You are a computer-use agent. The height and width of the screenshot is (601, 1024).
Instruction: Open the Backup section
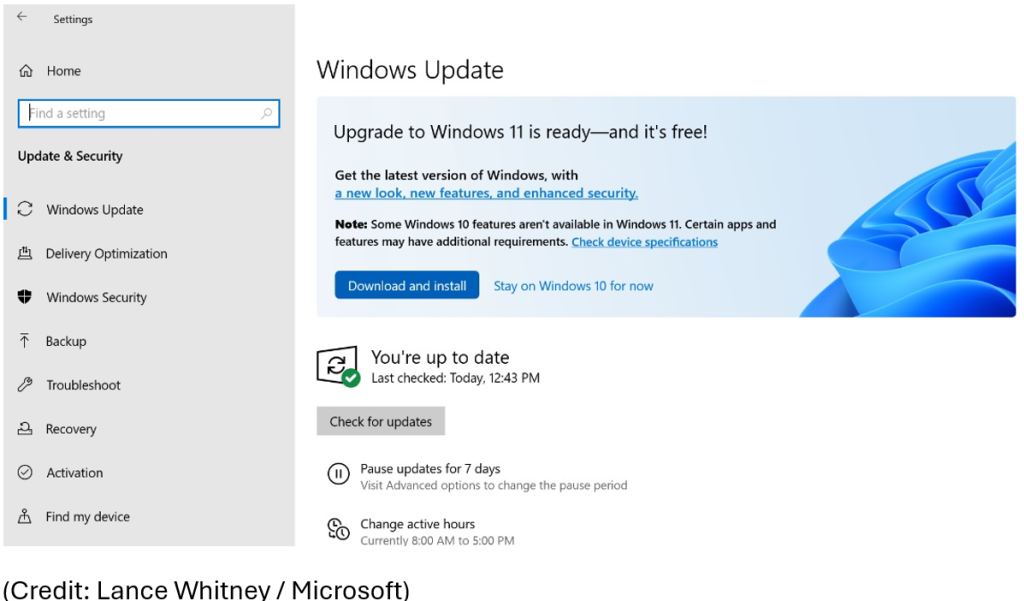click(x=66, y=341)
